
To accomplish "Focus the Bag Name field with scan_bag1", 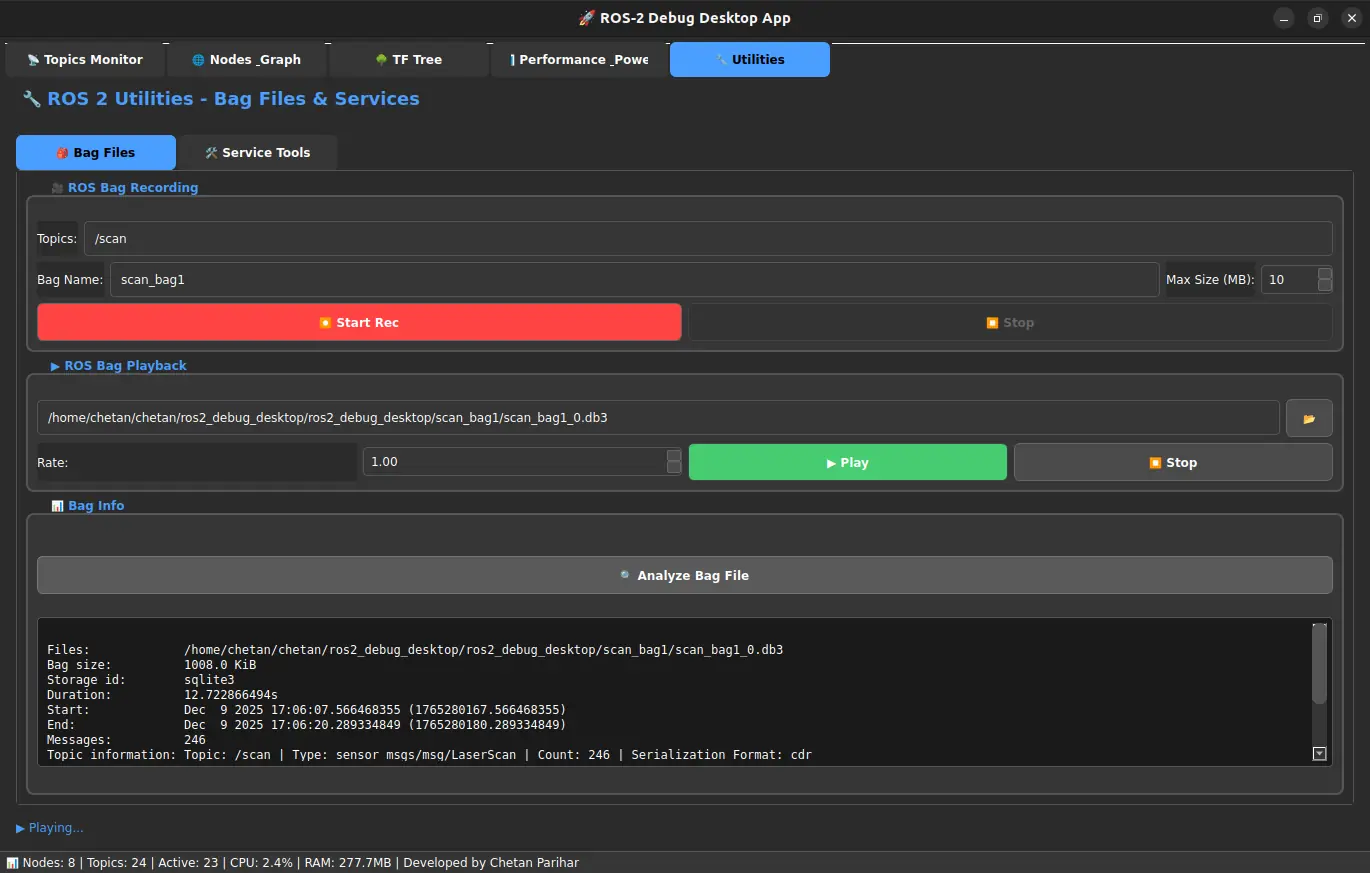I will 634,280.
